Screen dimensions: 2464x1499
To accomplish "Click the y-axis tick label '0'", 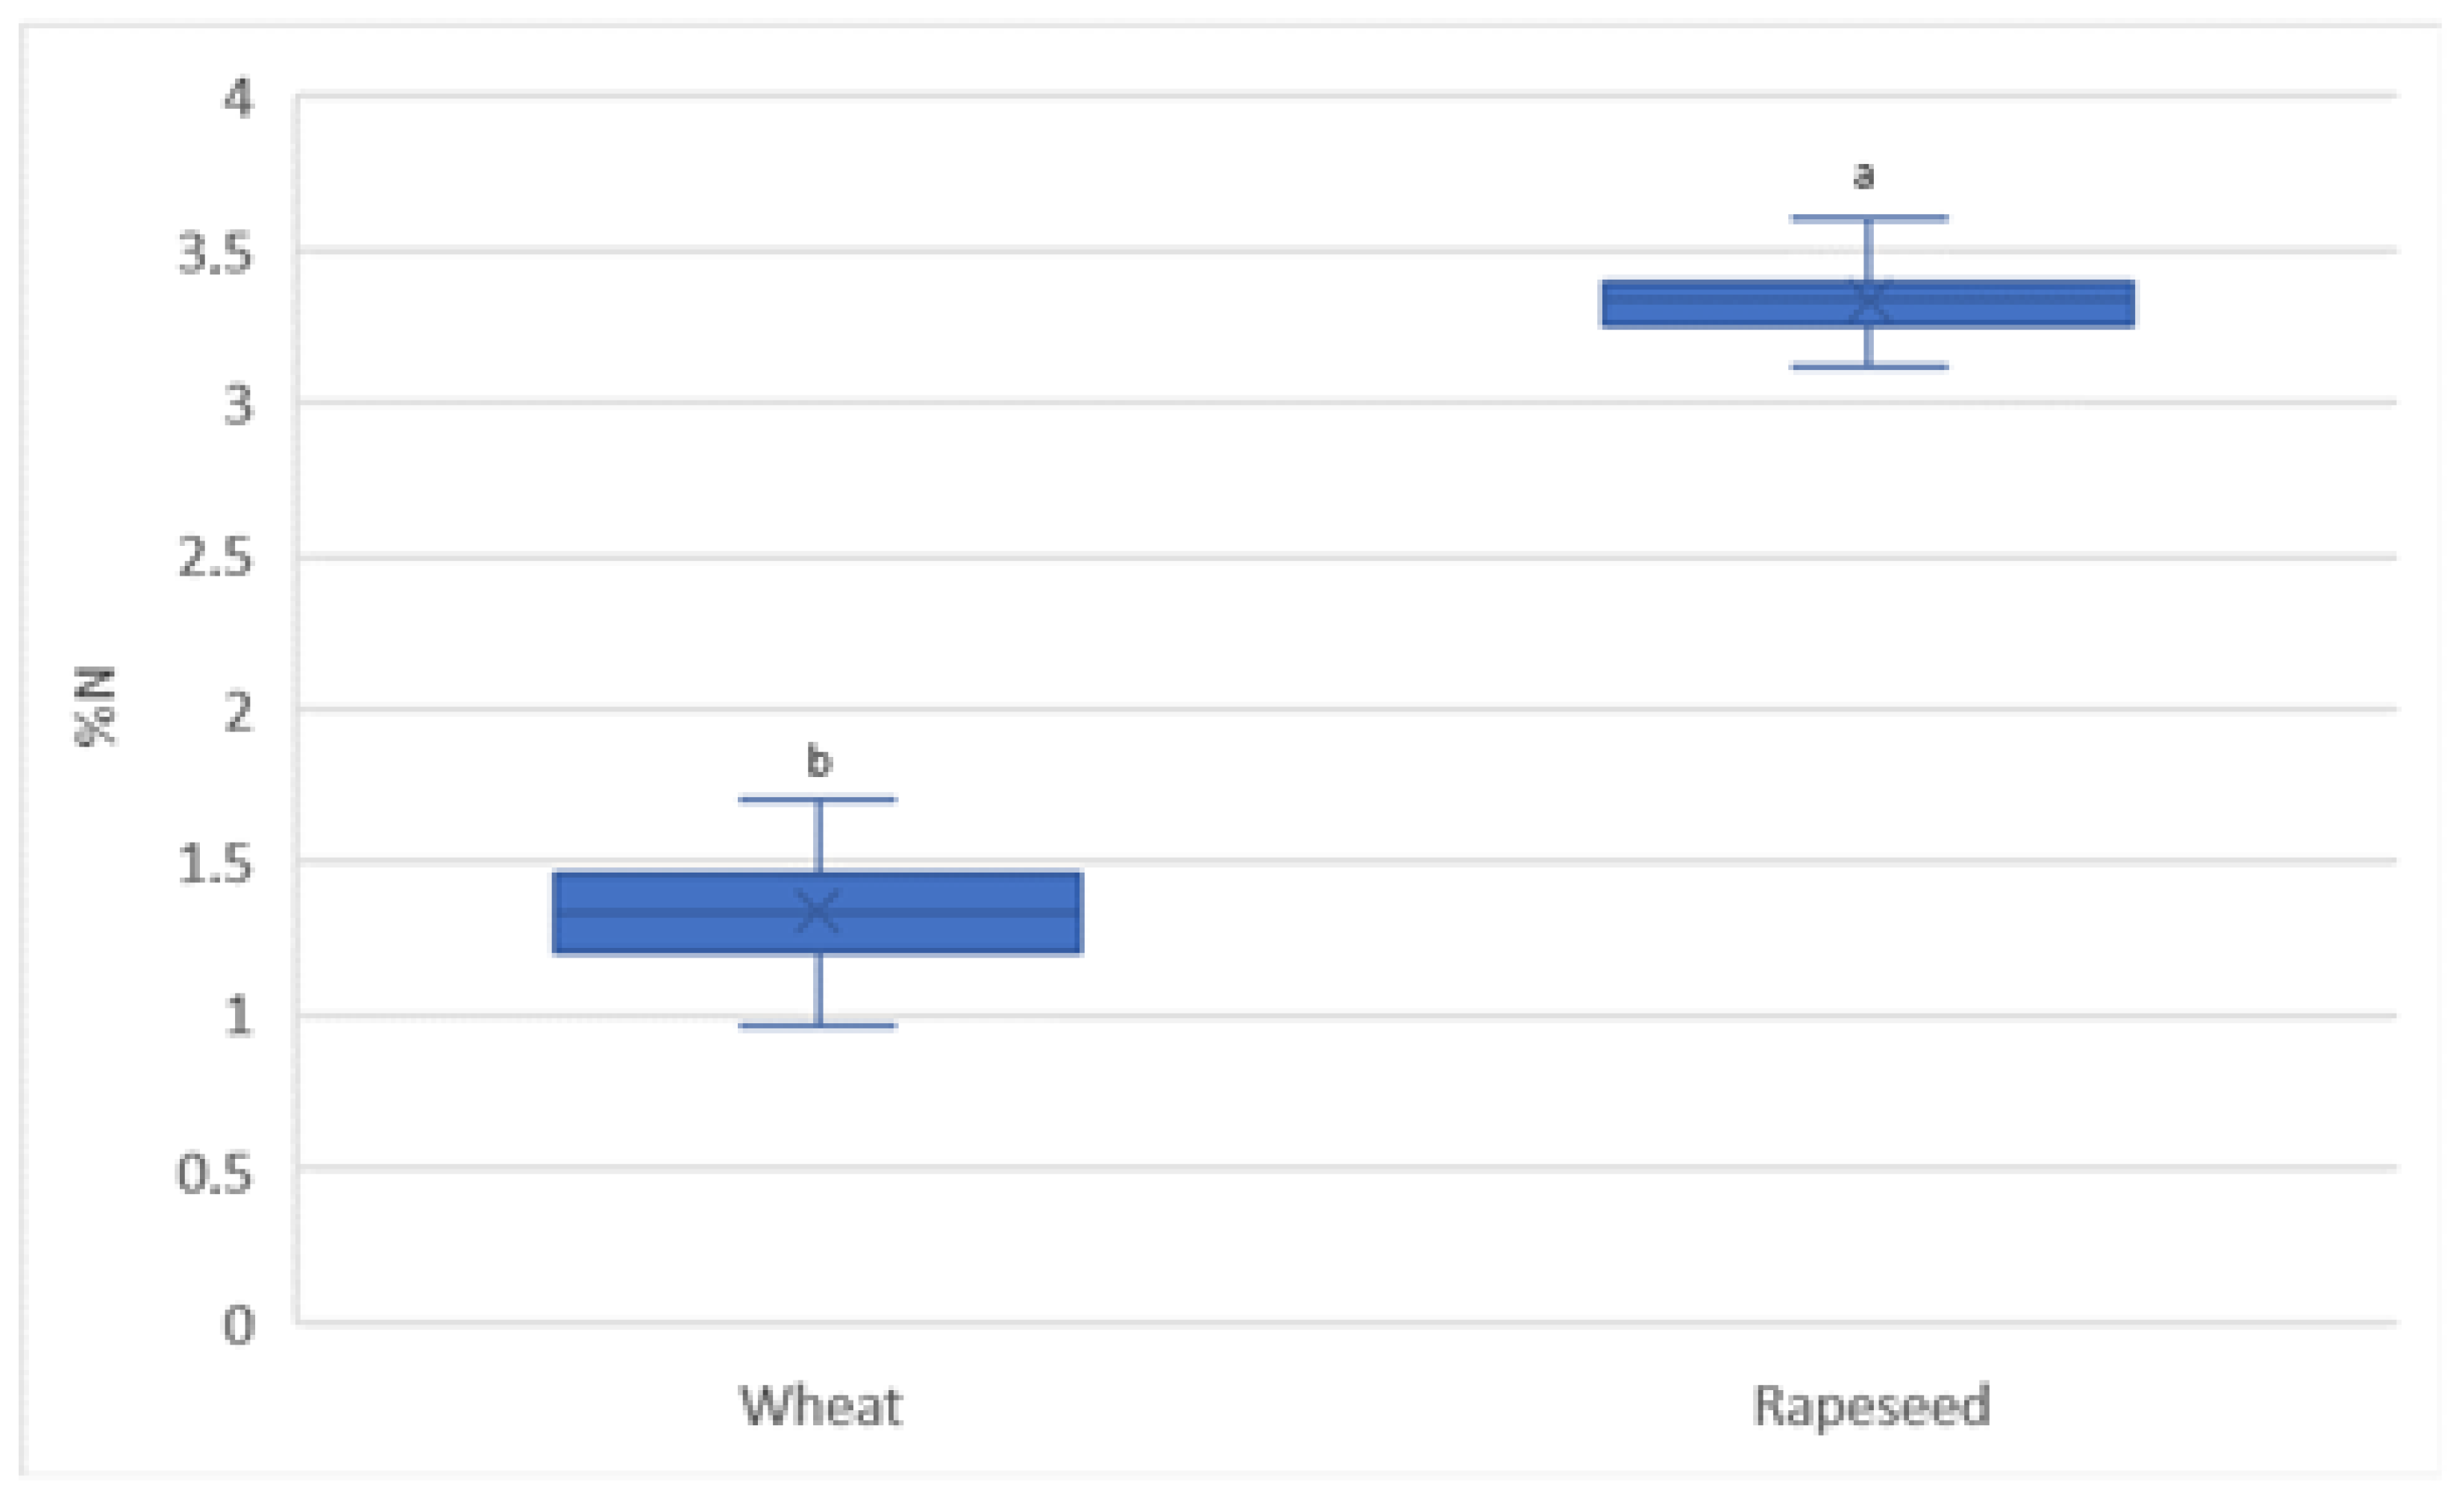I will click(x=238, y=1325).
